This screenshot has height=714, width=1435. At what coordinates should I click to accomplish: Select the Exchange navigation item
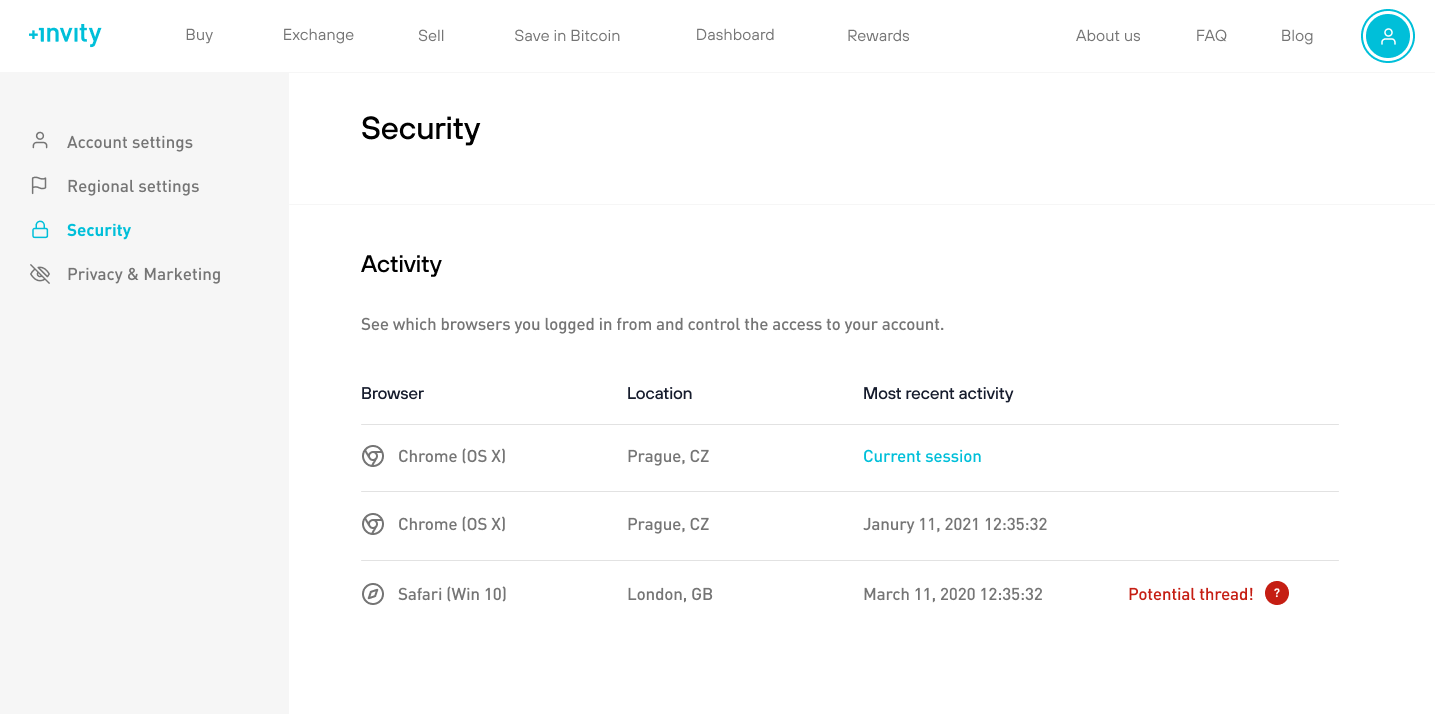coord(318,35)
